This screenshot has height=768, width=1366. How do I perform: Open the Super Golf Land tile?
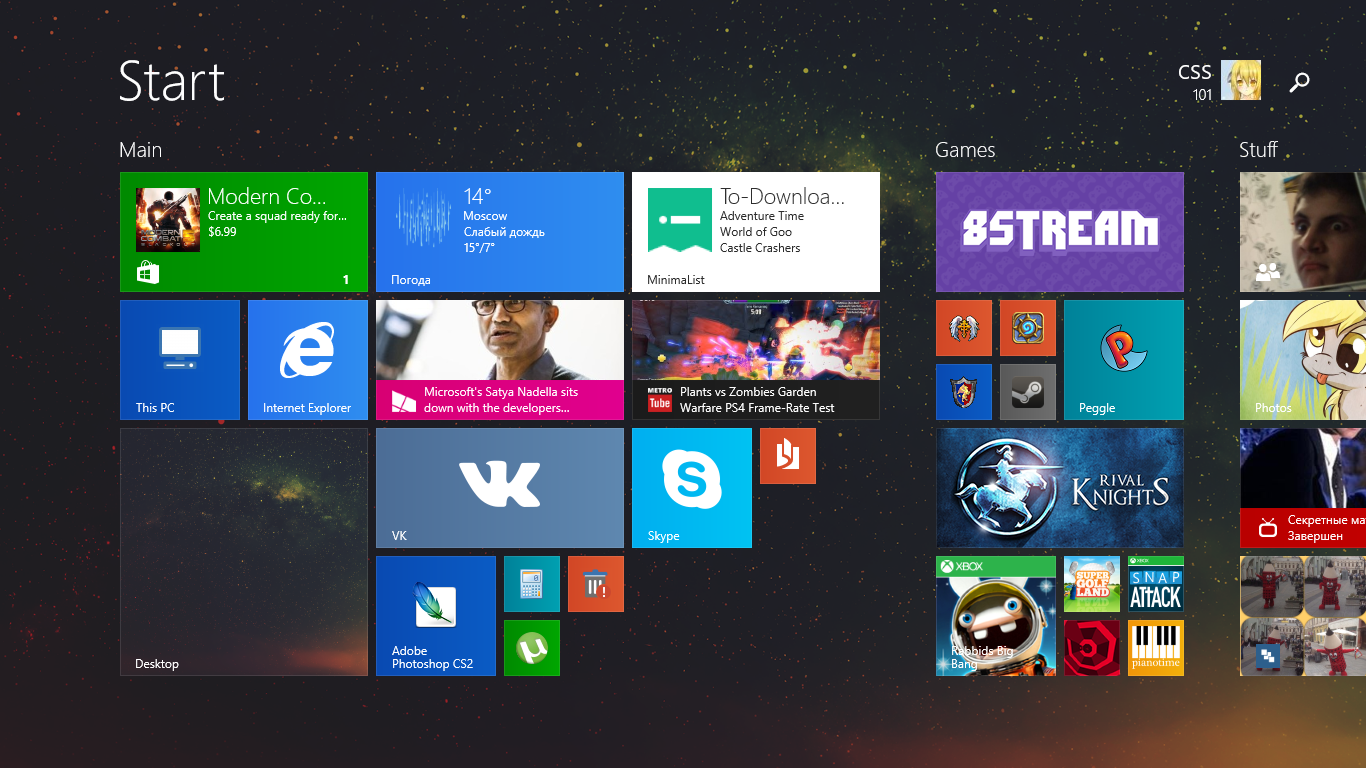pos(1092,584)
